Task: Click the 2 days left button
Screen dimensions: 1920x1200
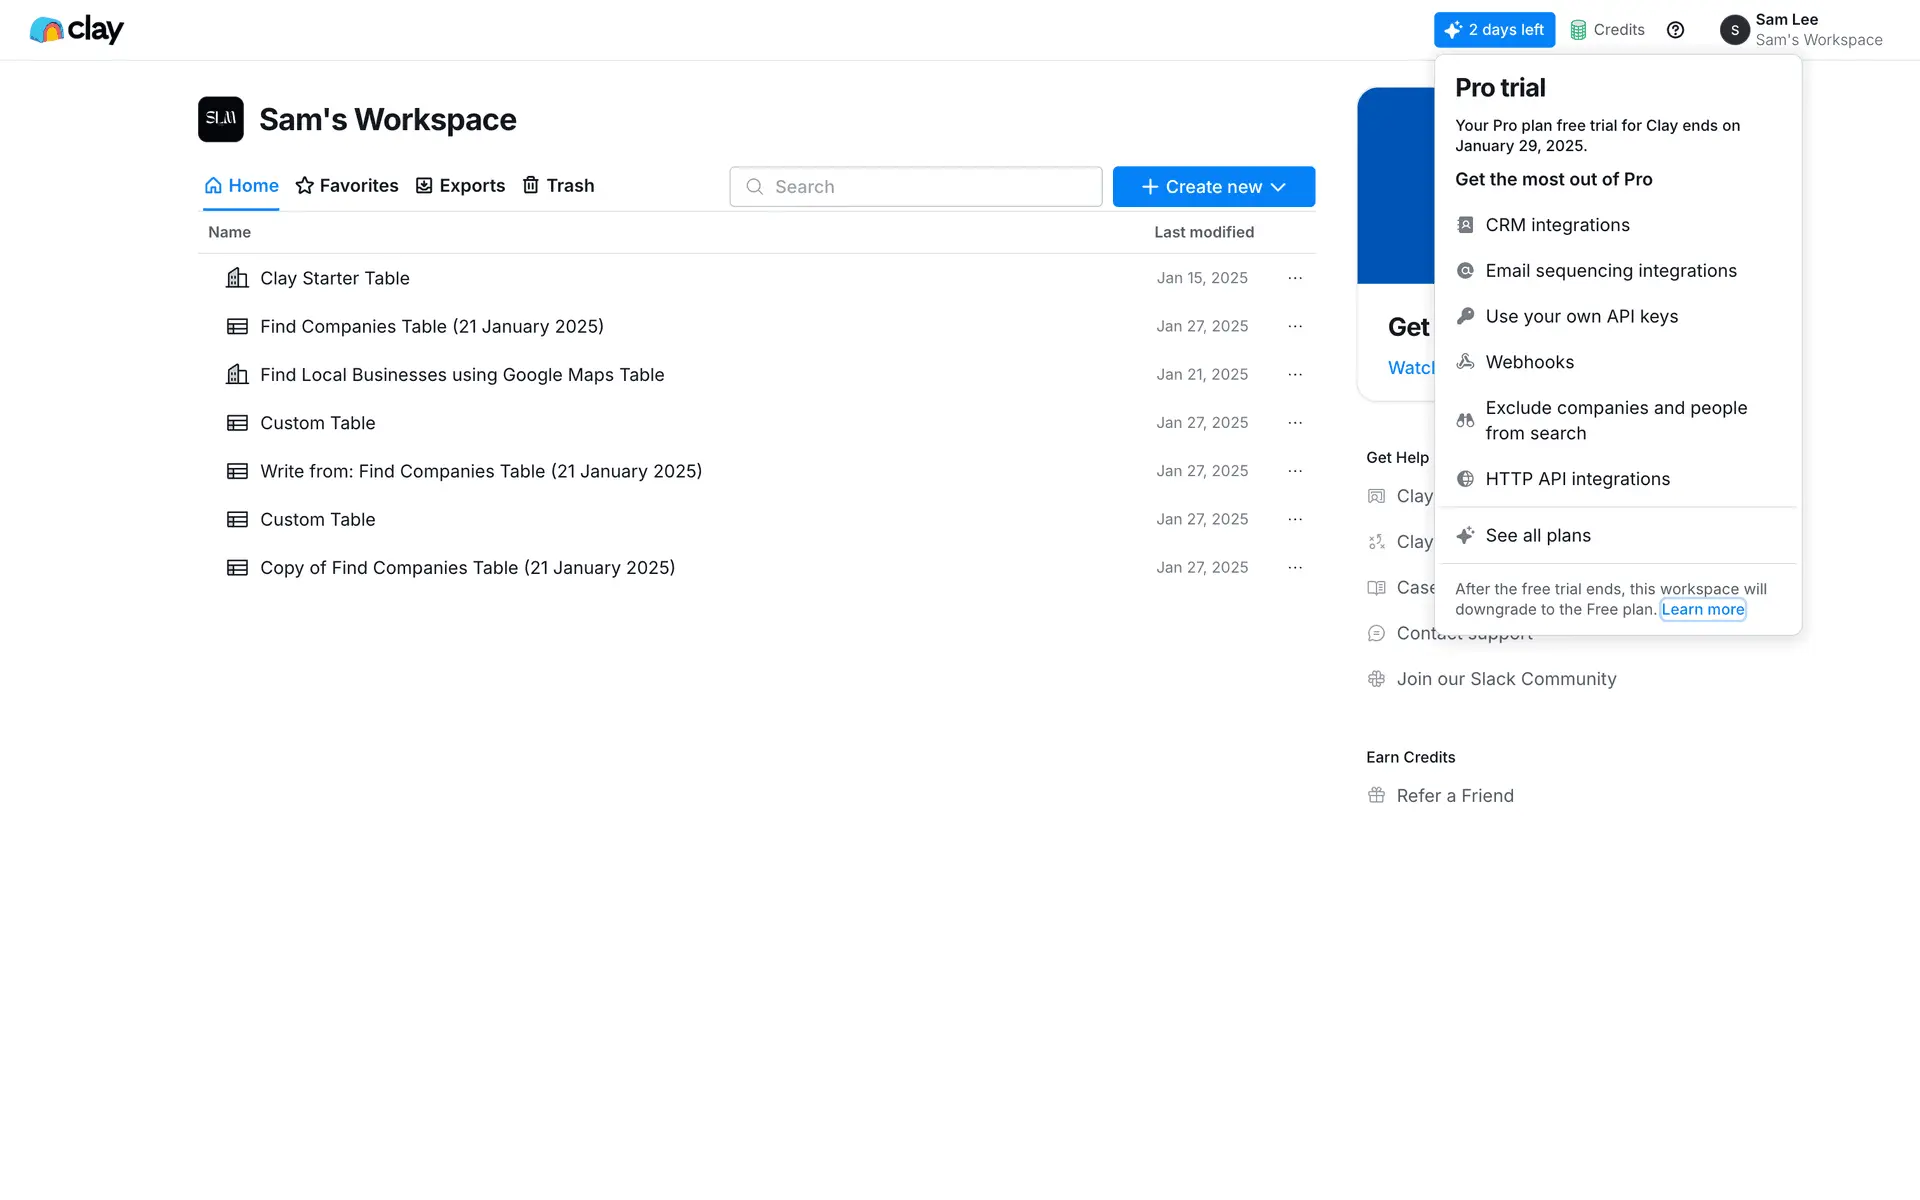Action: click(x=1494, y=30)
